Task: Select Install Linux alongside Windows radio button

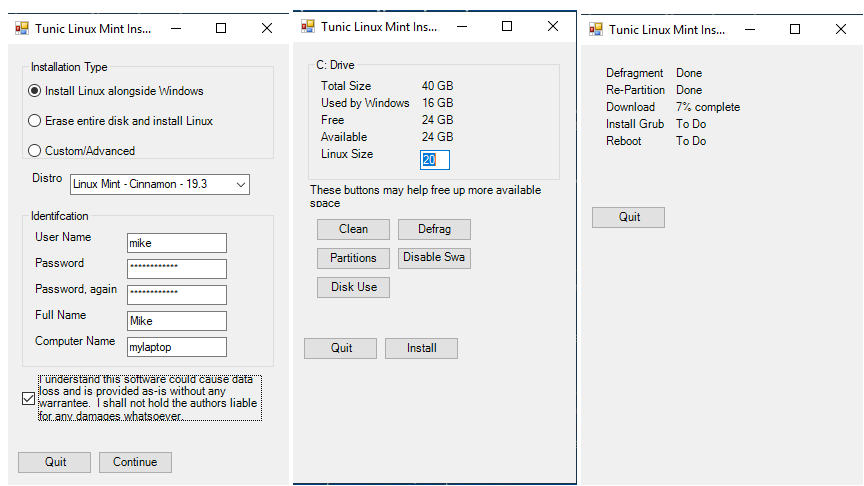Action: click(35, 91)
